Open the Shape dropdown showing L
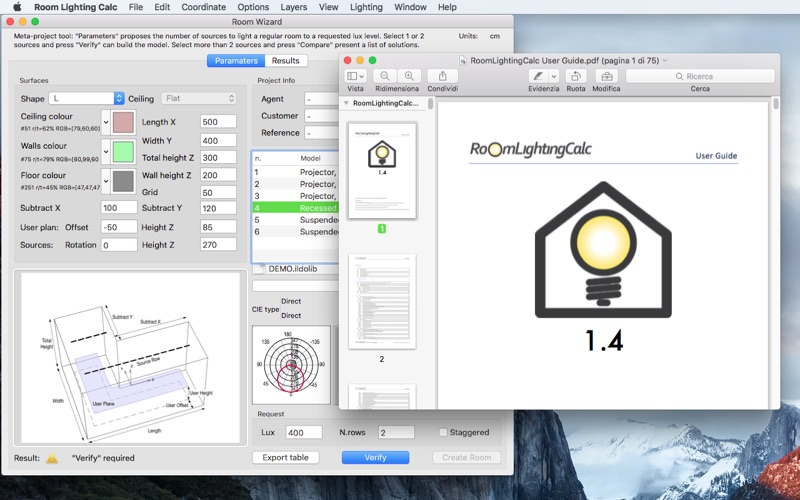The height and width of the screenshot is (500, 800). tap(86, 98)
